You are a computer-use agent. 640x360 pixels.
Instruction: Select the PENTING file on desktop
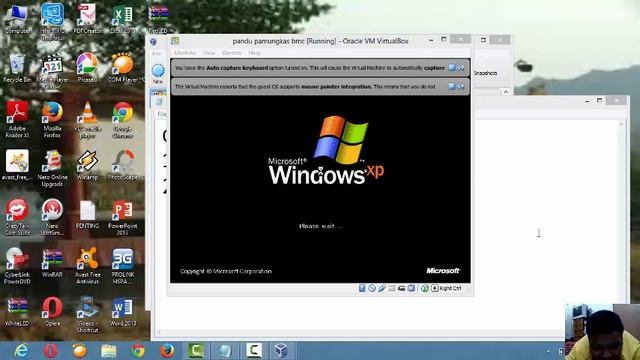tap(87, 214)
